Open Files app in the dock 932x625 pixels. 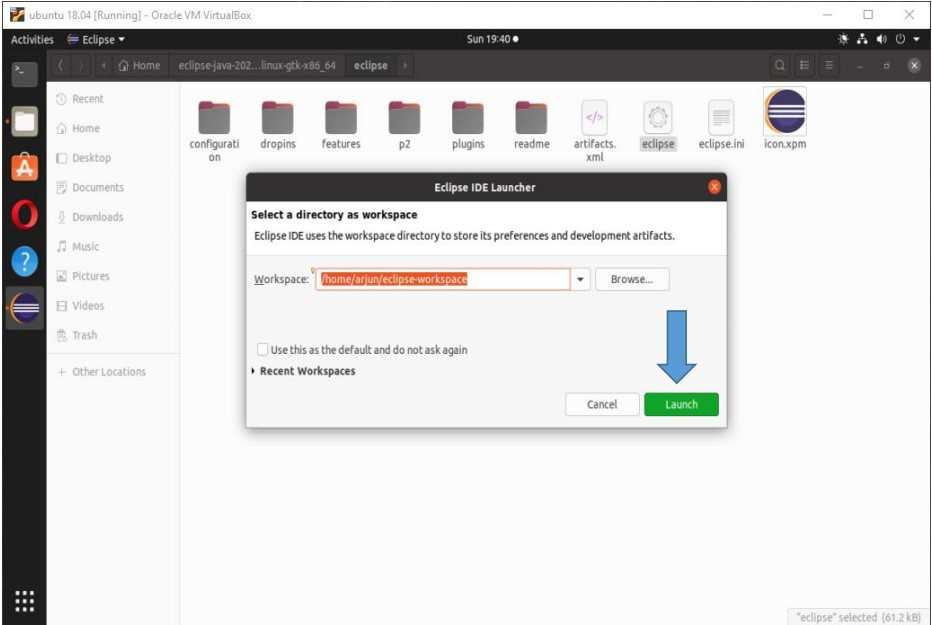tap(25, 121)
